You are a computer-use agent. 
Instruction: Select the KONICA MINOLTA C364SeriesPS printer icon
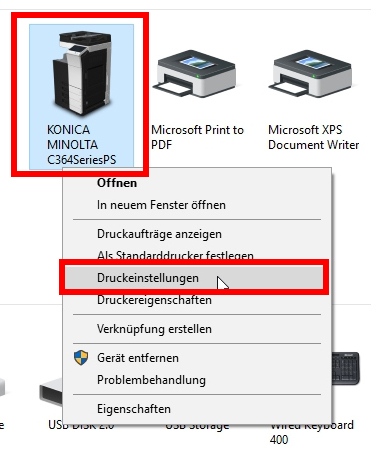pyautogui.click(x=82, y=73)
